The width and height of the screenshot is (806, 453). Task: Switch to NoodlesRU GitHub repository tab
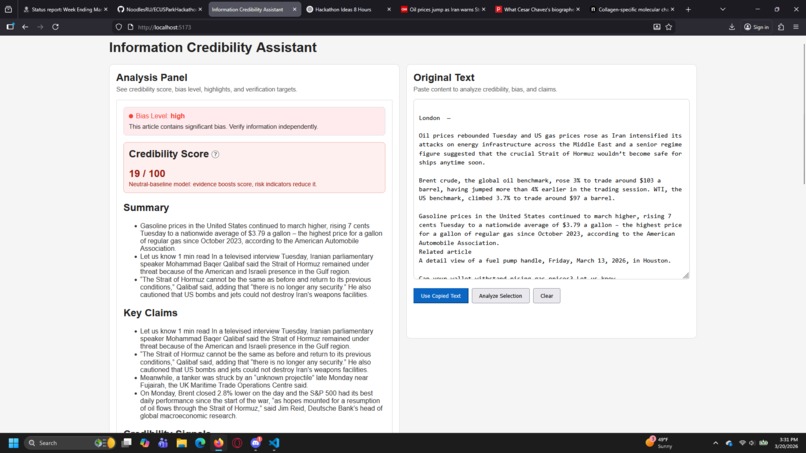(x=157, y=9)
